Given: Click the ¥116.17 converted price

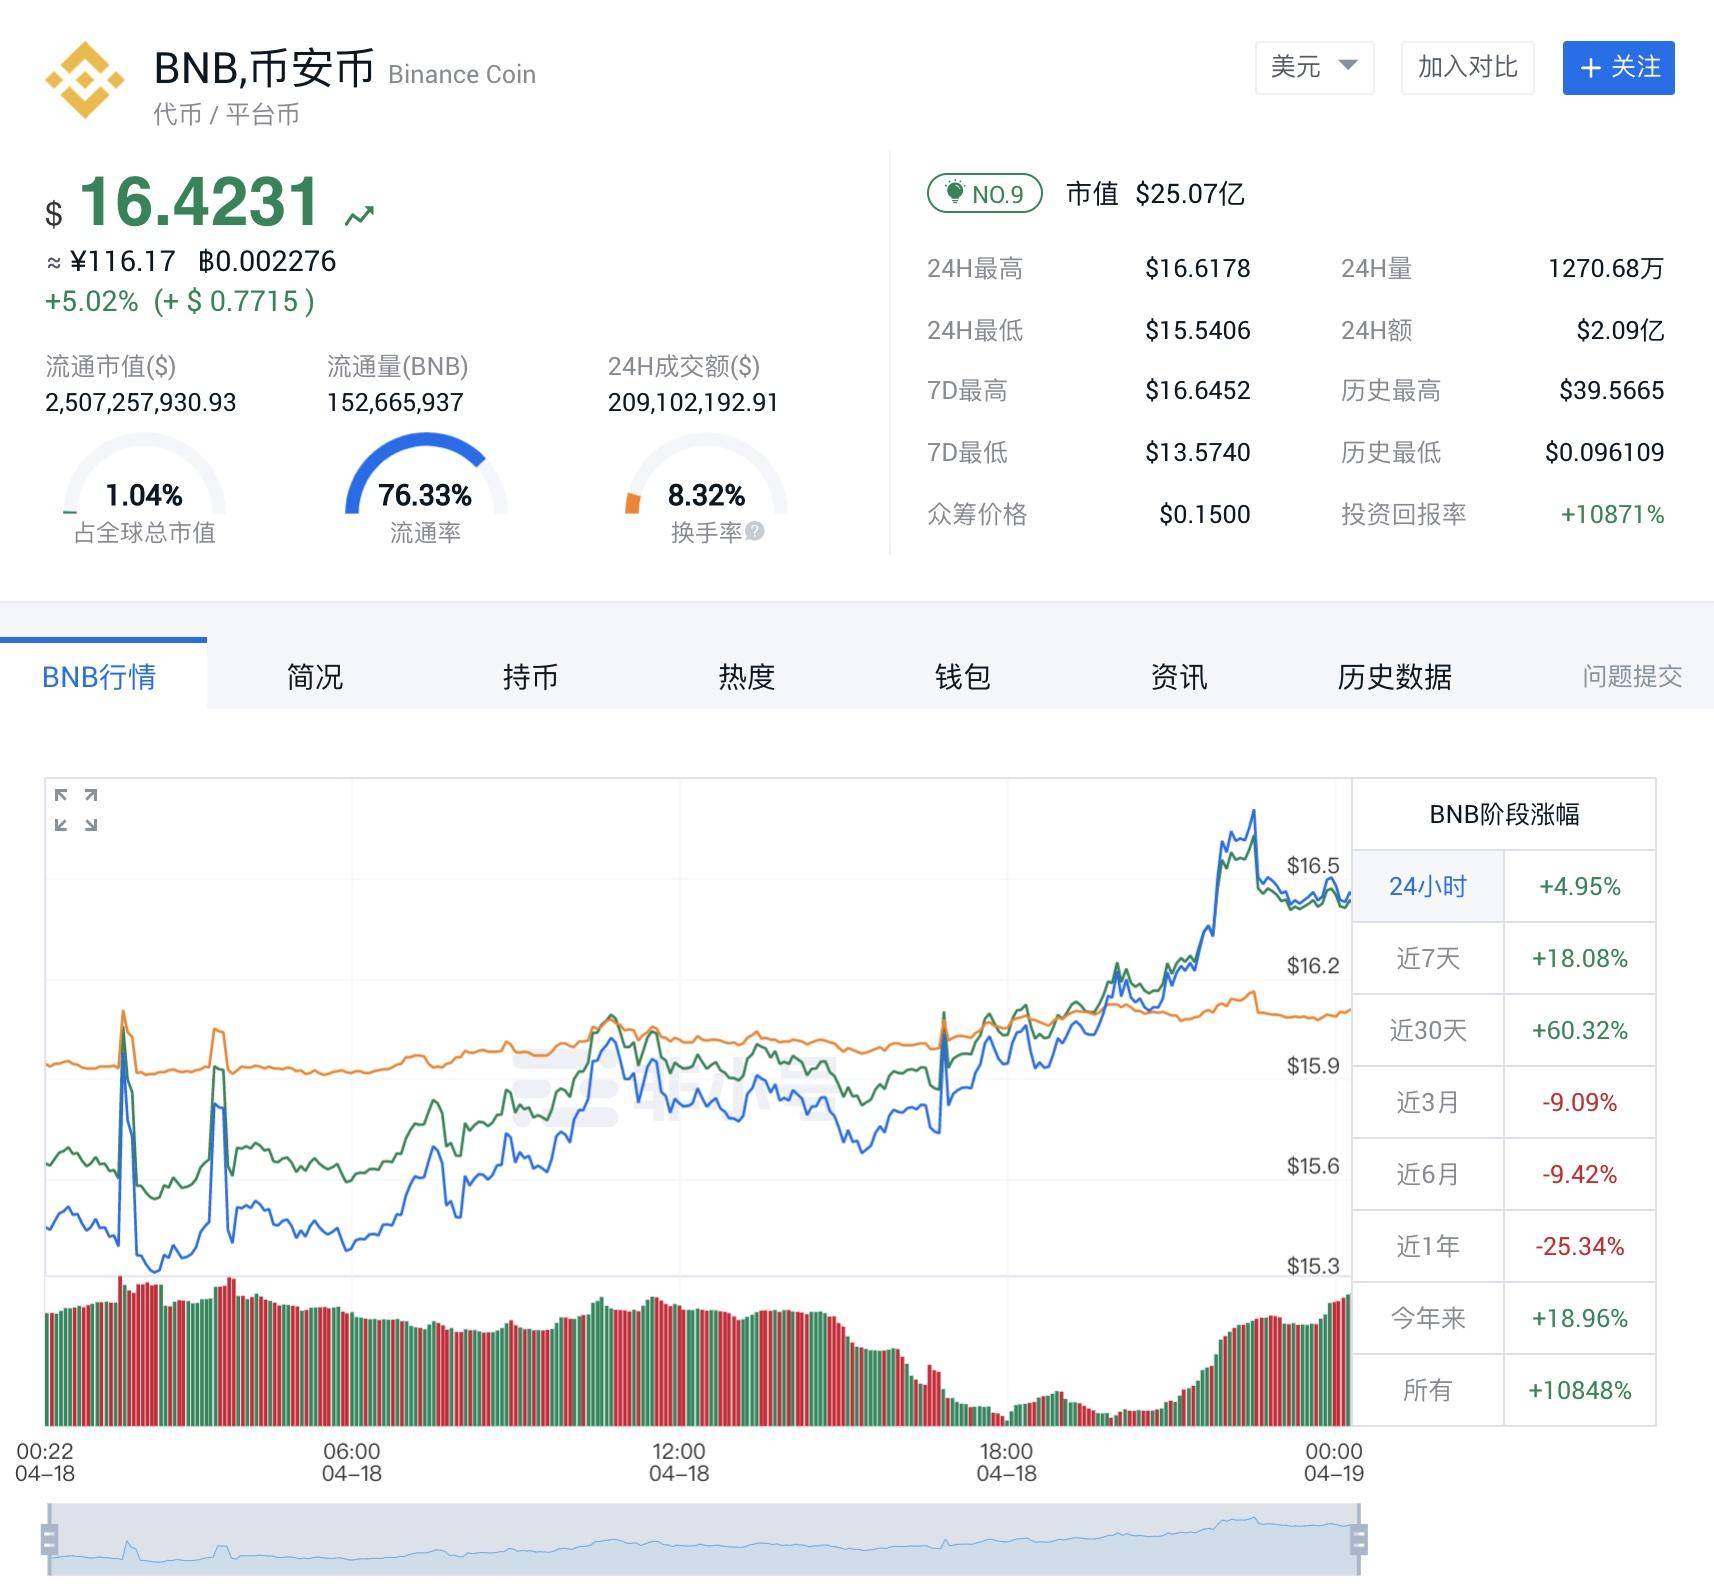Looking at the screenshot, I should (x=122, y=261).
